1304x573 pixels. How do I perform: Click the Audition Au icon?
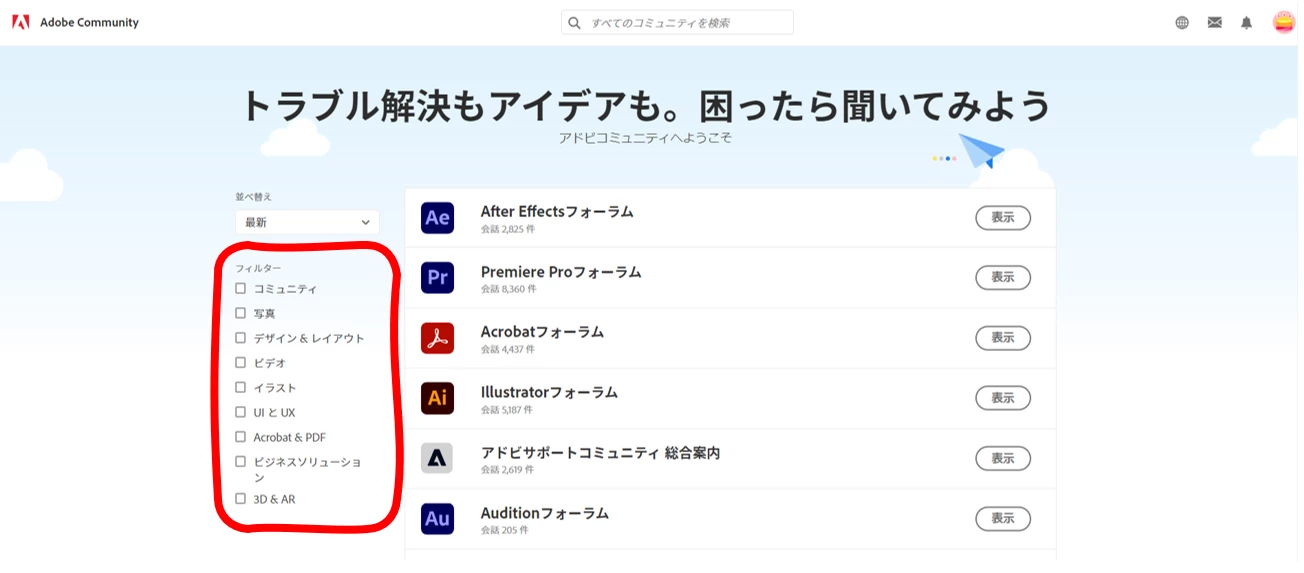pyautogui.click(x=437, y=518)
